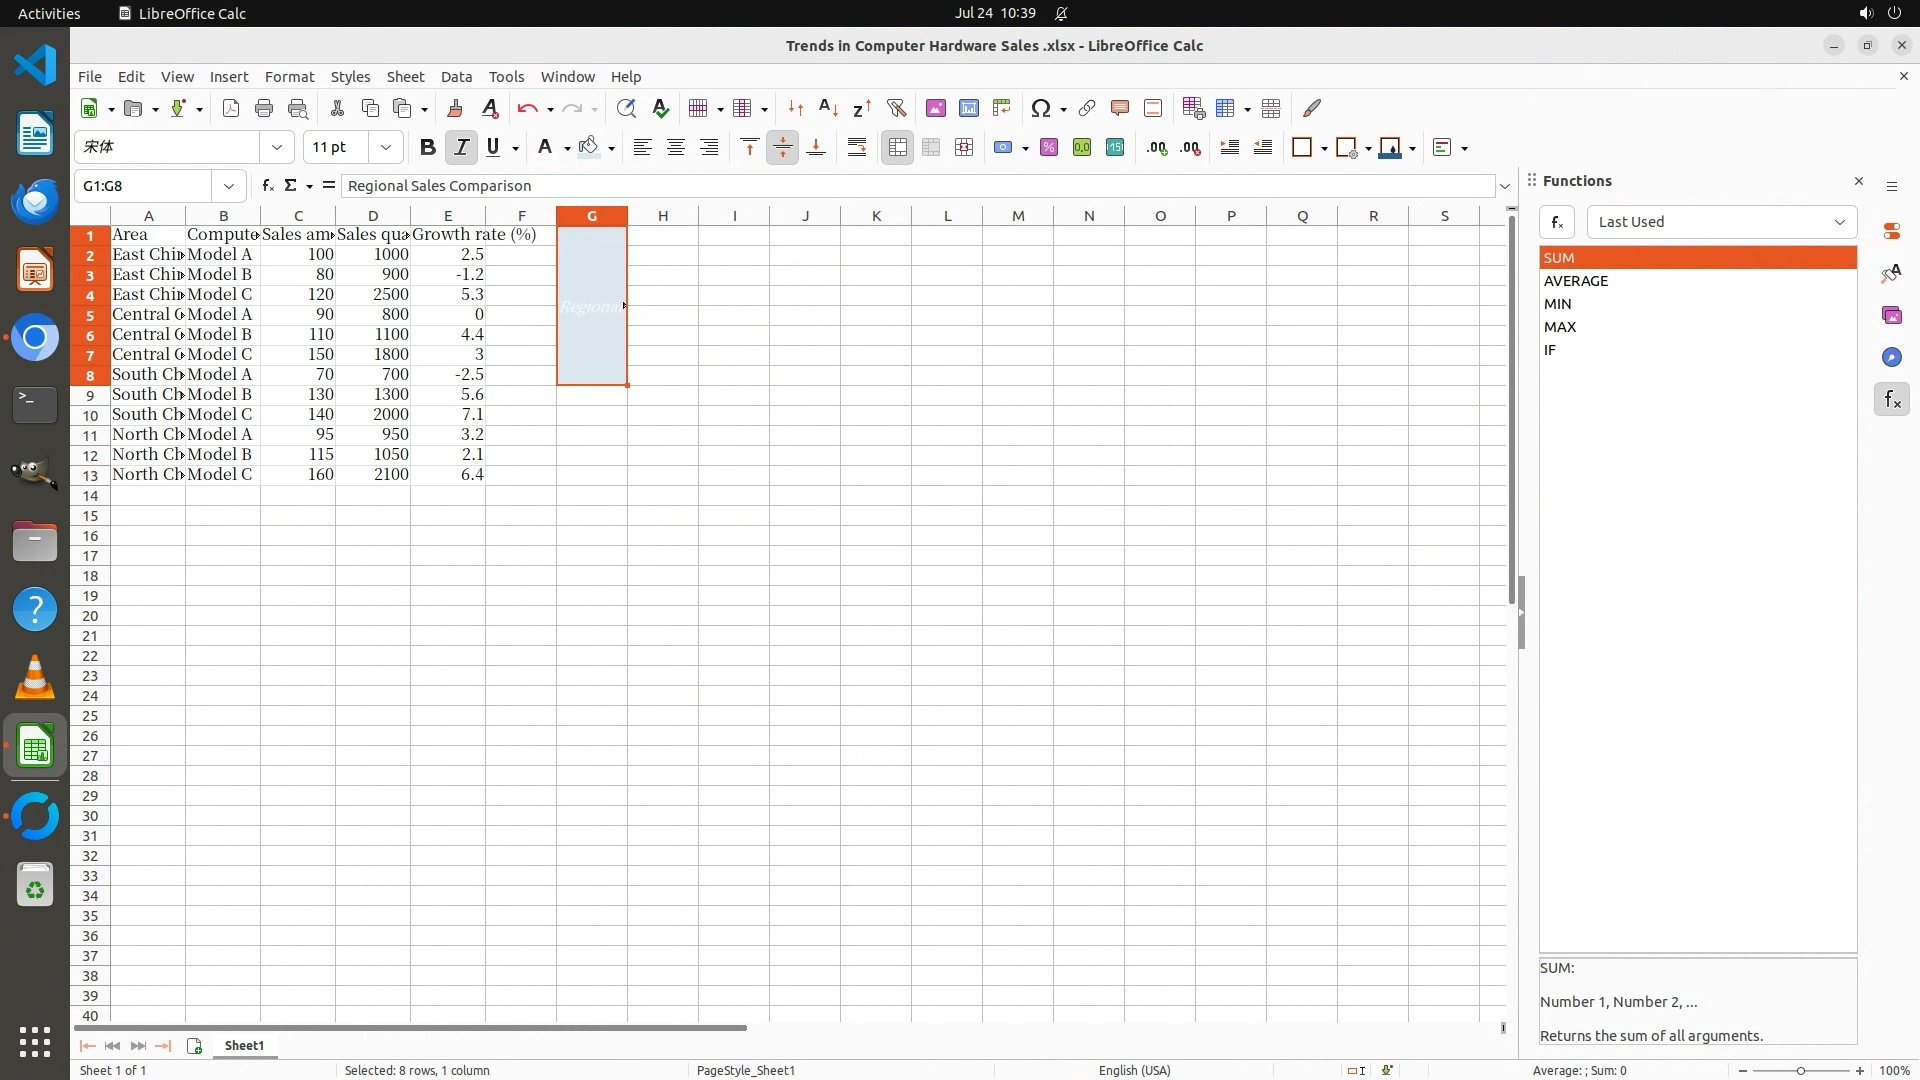The width and height of the screenshot is (1920, 1080).
Task: Click the background color paint bucket
Action: (589, 147)
